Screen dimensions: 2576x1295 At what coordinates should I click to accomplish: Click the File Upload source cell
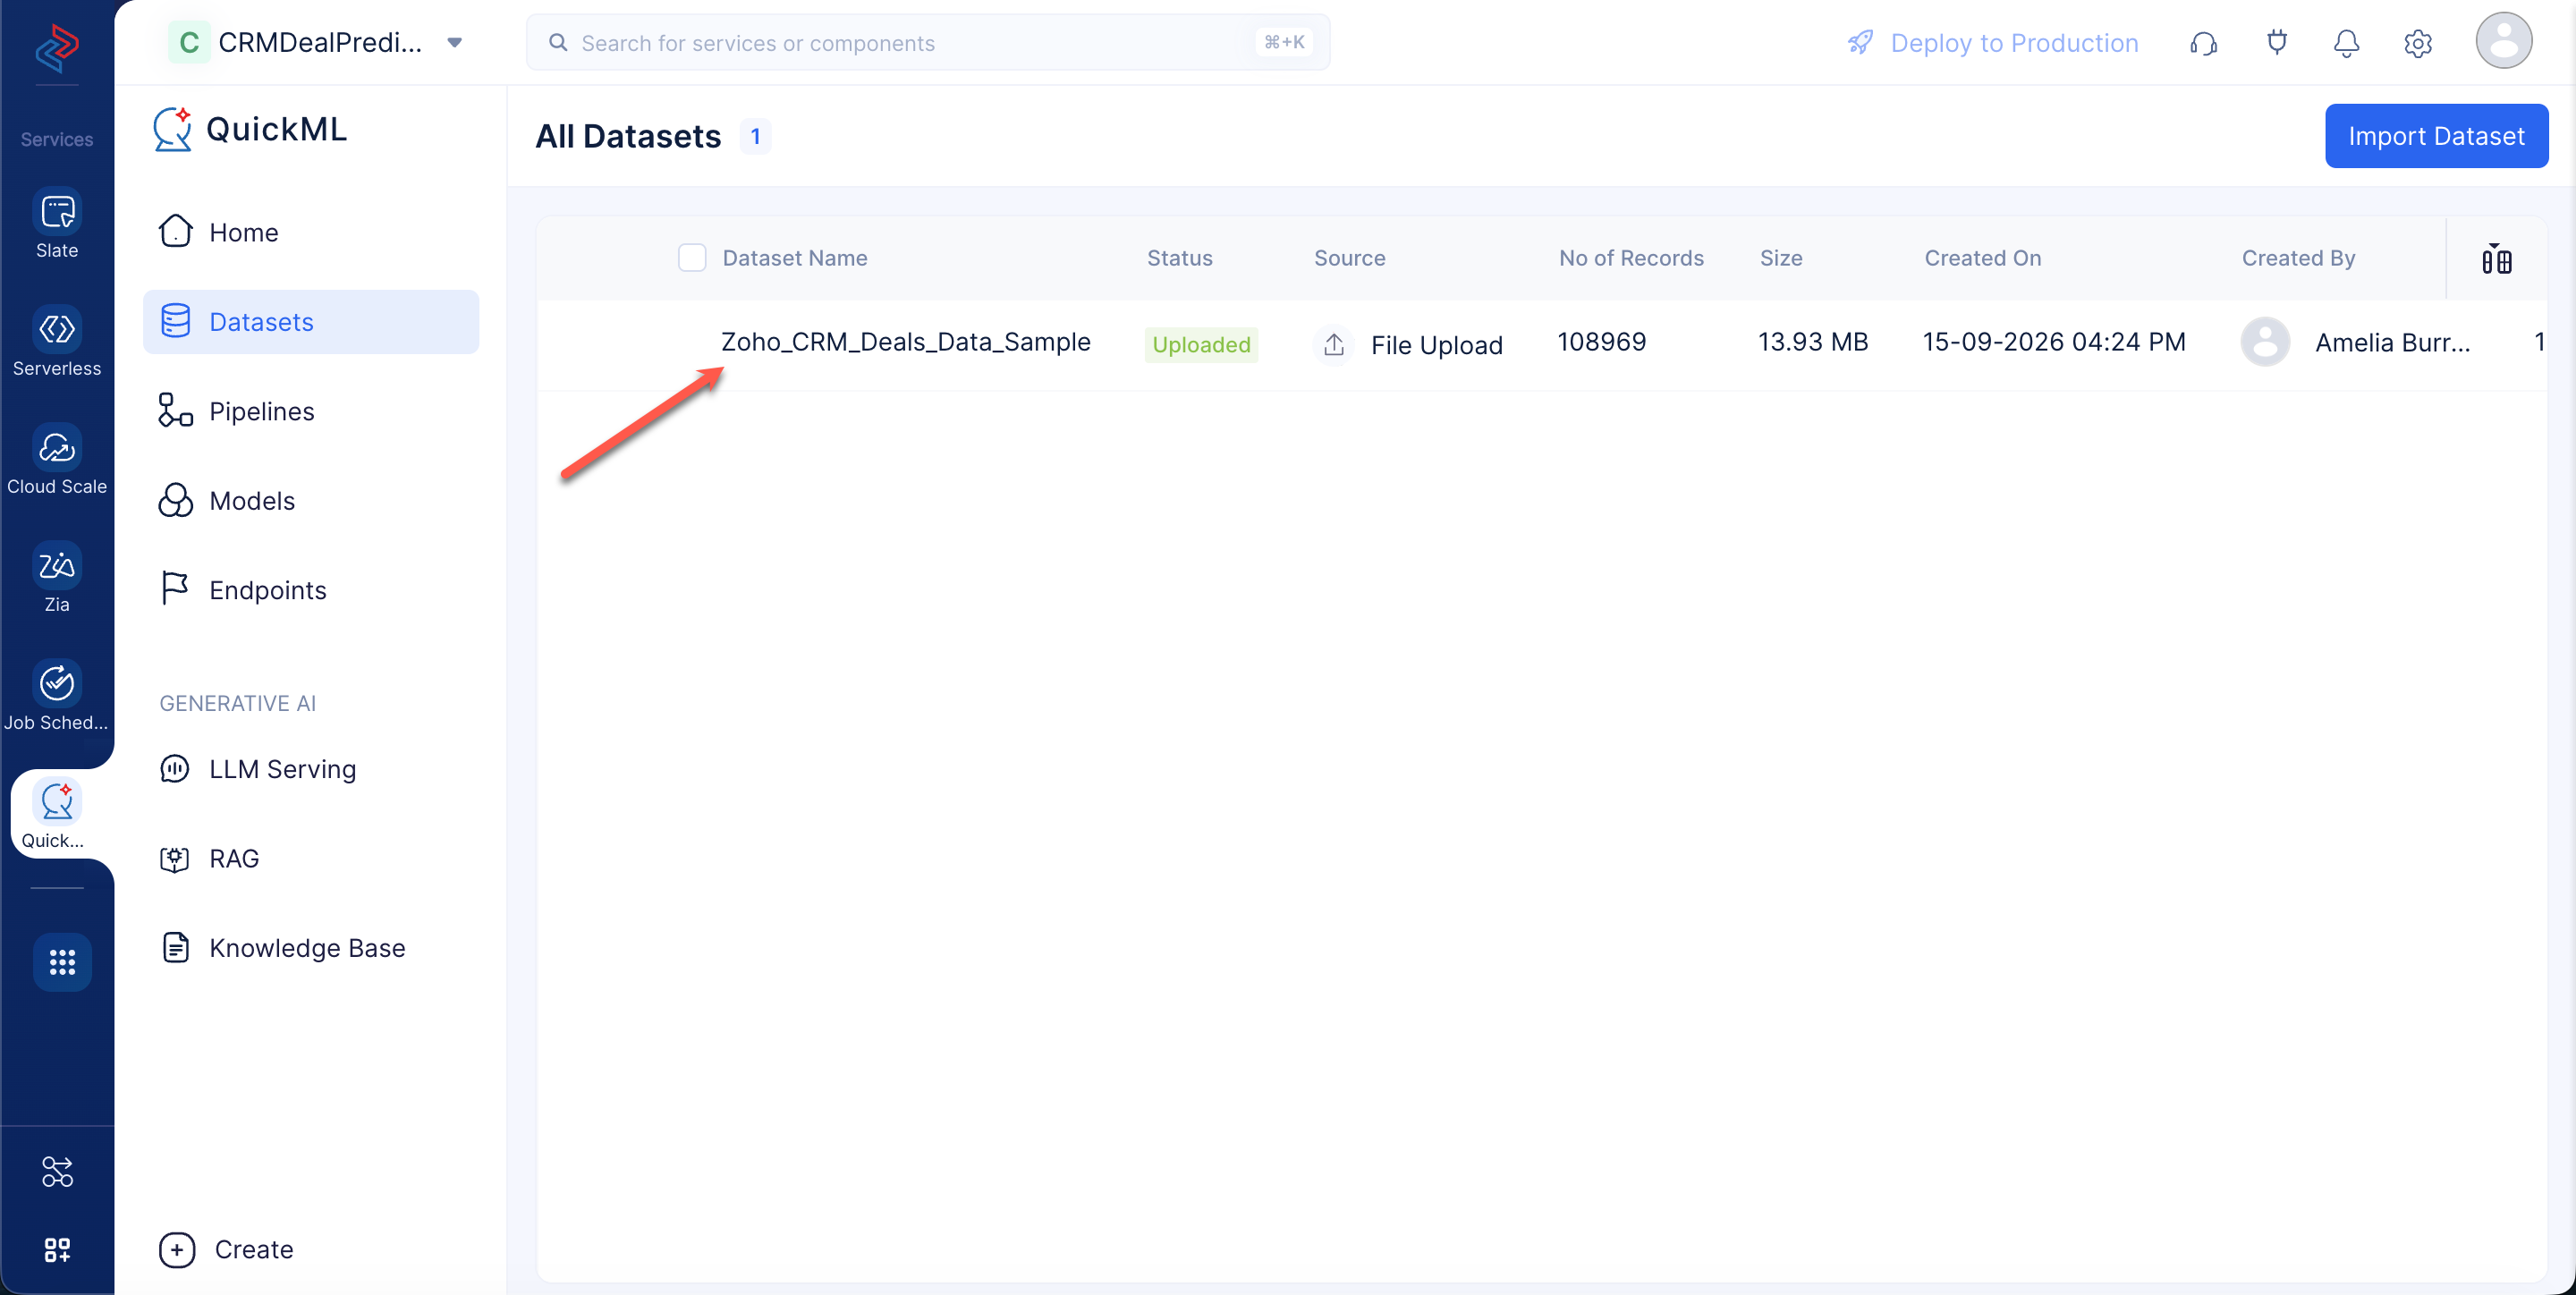point(1408,344)
